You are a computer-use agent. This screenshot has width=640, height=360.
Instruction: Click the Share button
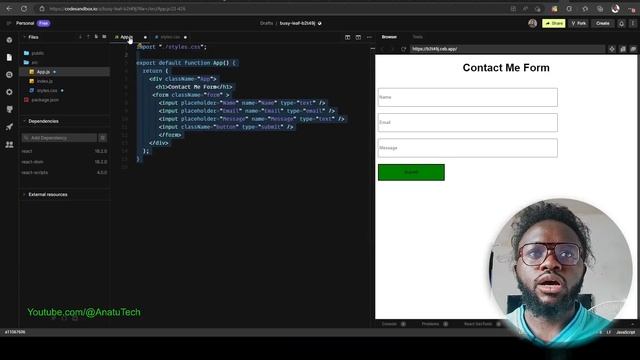553,23
